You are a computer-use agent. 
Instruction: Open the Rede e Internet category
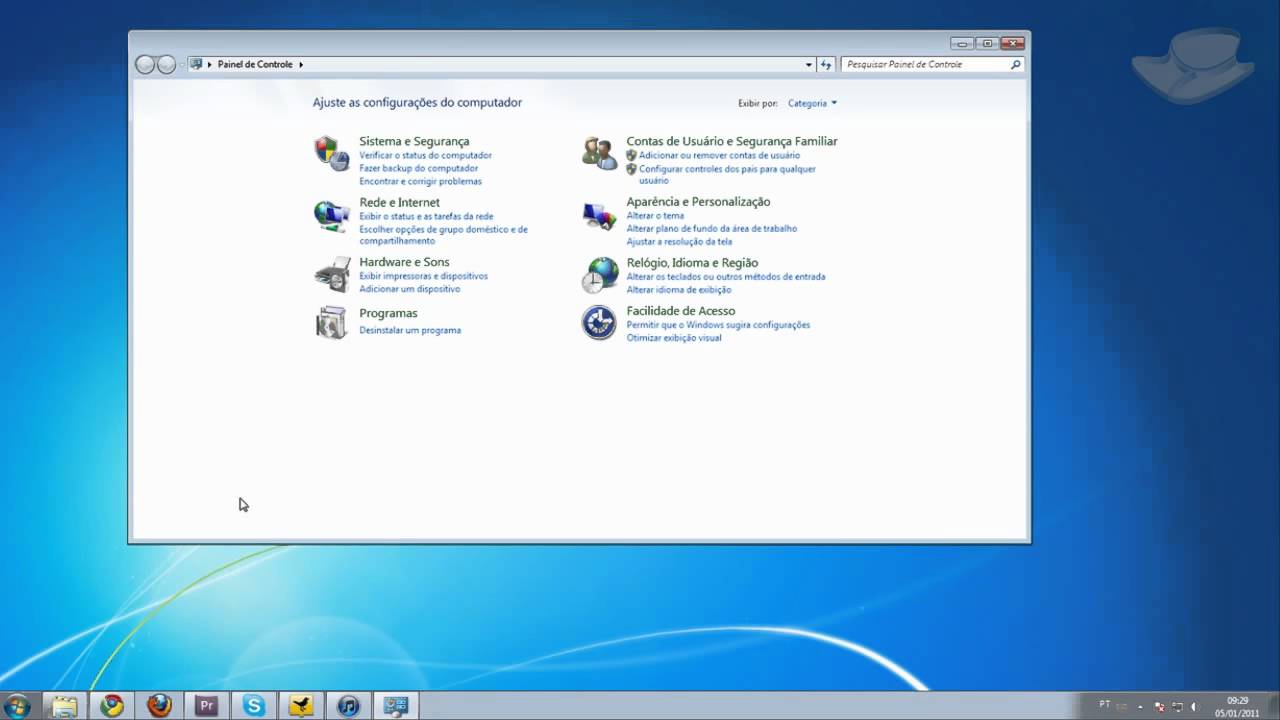399,202
